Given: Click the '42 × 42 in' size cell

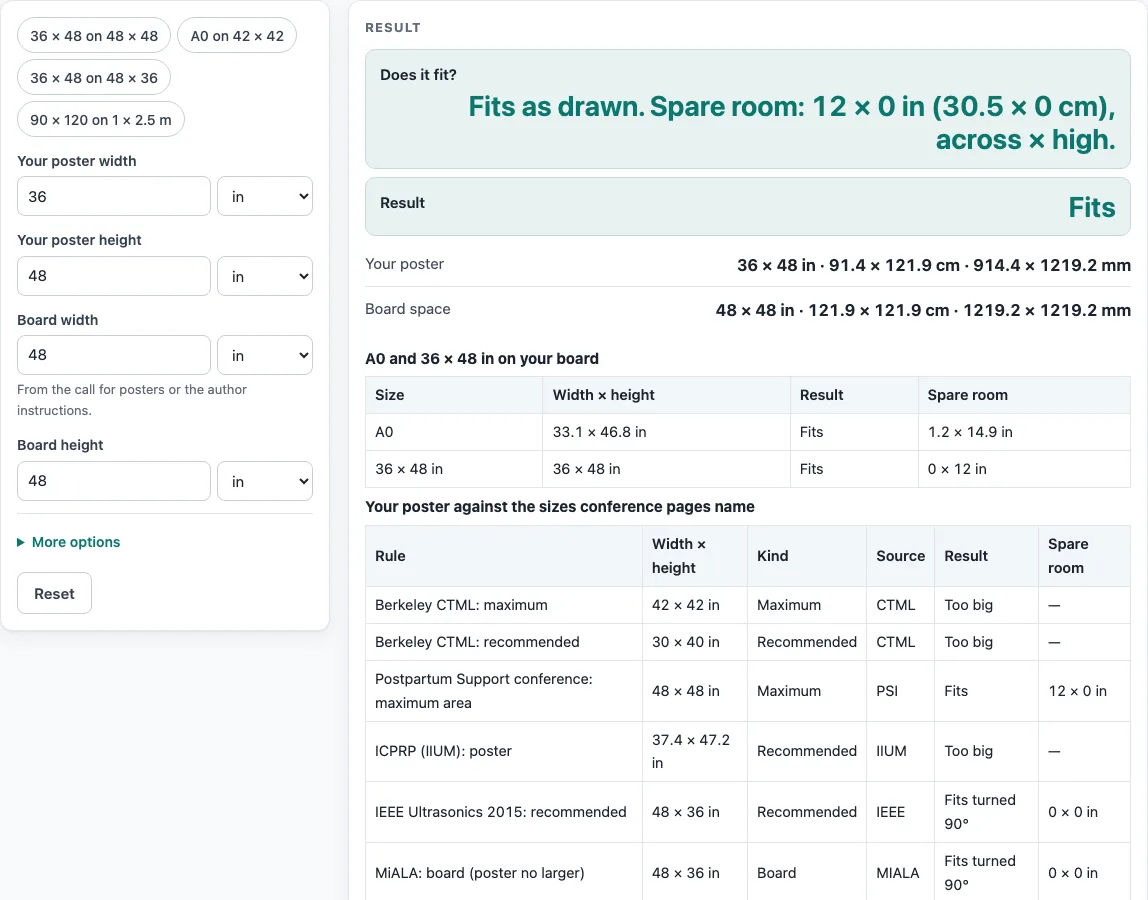Looking at the screenshot, I should click(x=695, y=605).
